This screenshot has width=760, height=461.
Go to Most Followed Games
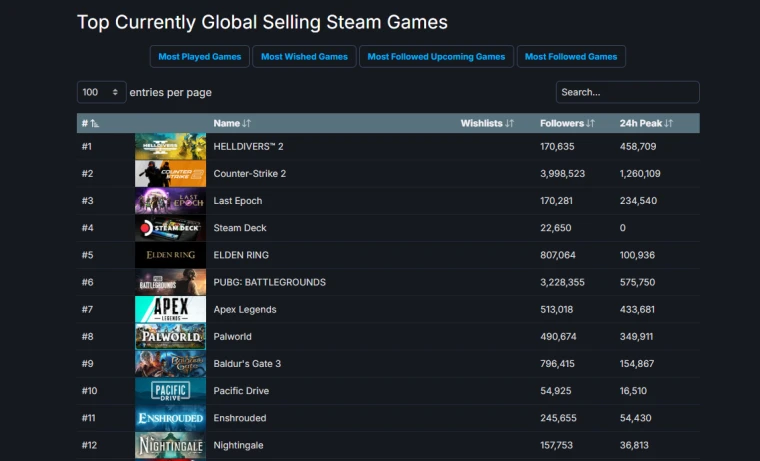pyautogui.click(x=571, y=57)
